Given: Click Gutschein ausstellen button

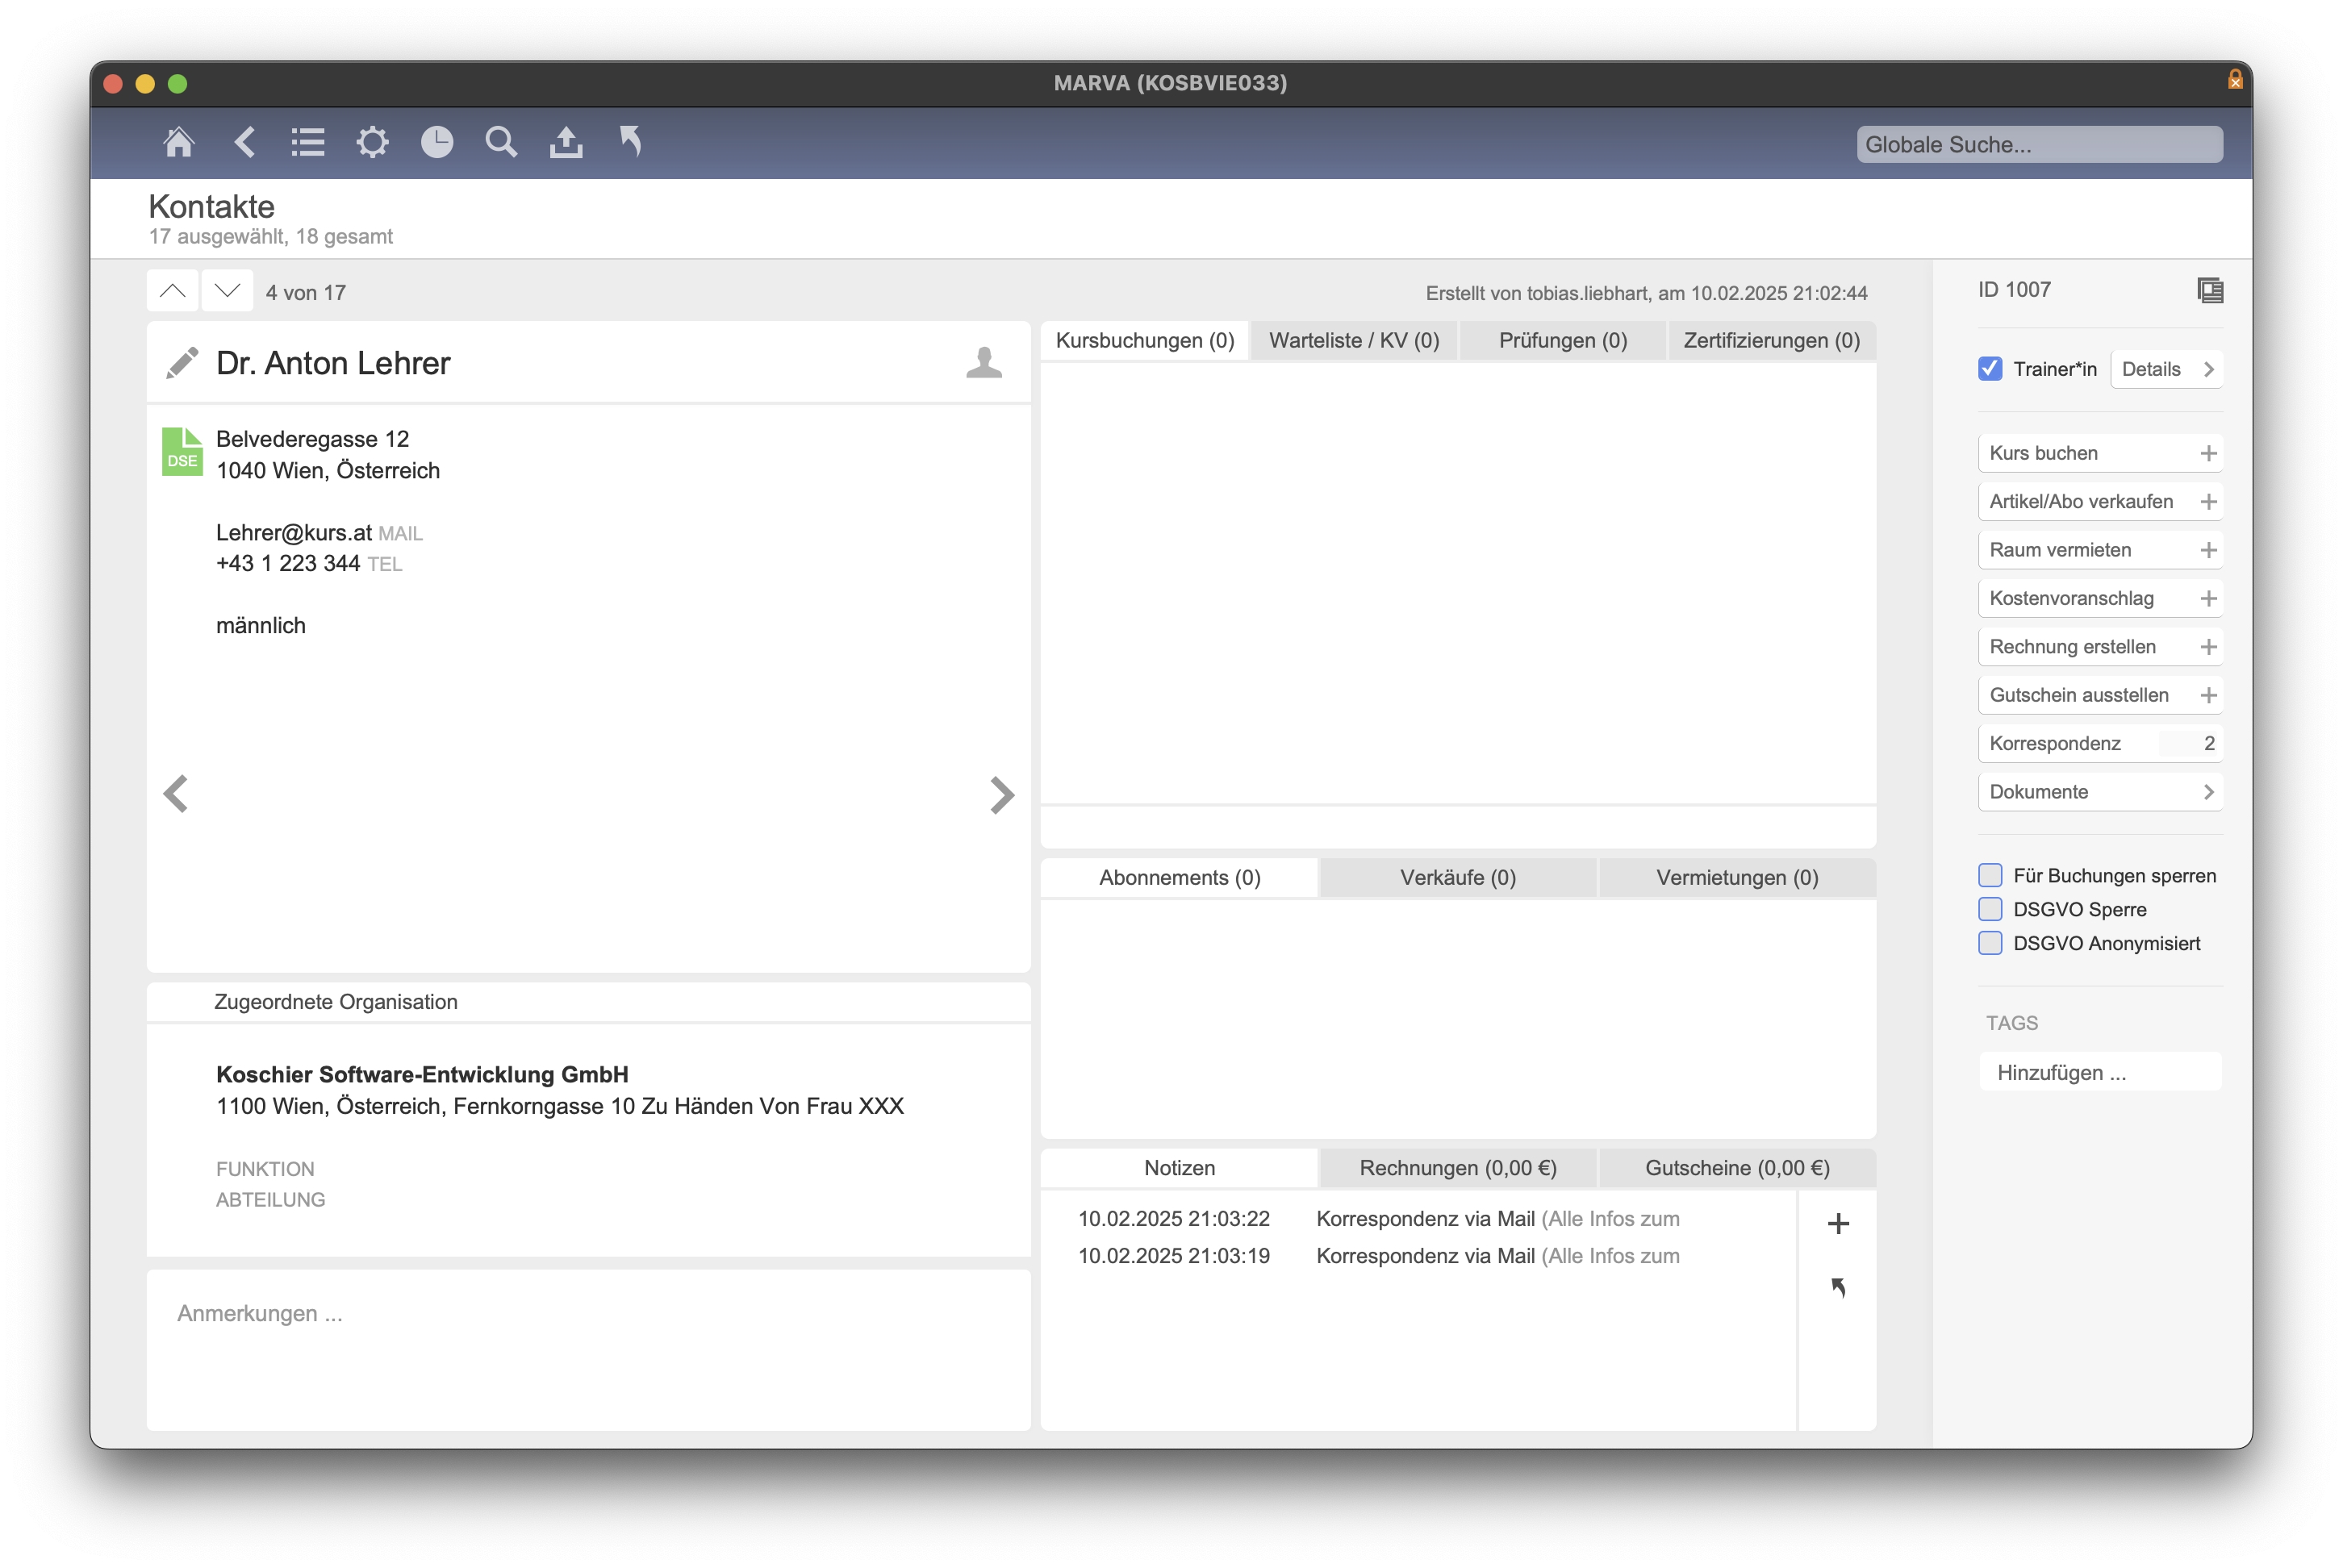Looking at the screenshot, I should (2100, 695).
